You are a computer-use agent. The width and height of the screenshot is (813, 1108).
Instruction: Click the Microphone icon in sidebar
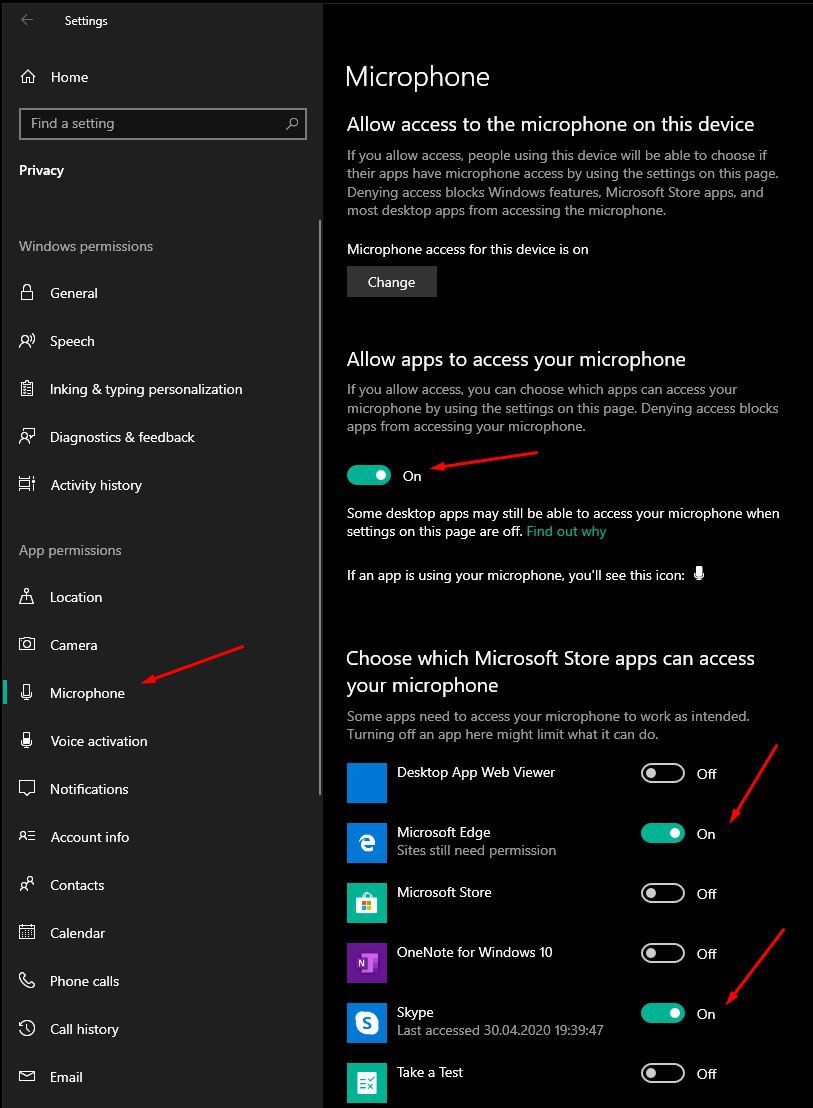(27, 692)
